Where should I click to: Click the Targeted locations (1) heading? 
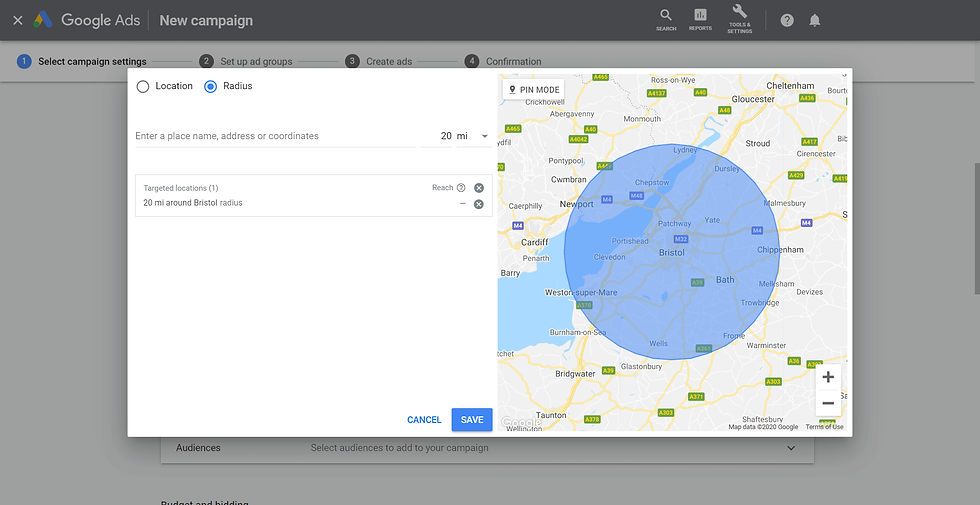coord(181,188)
